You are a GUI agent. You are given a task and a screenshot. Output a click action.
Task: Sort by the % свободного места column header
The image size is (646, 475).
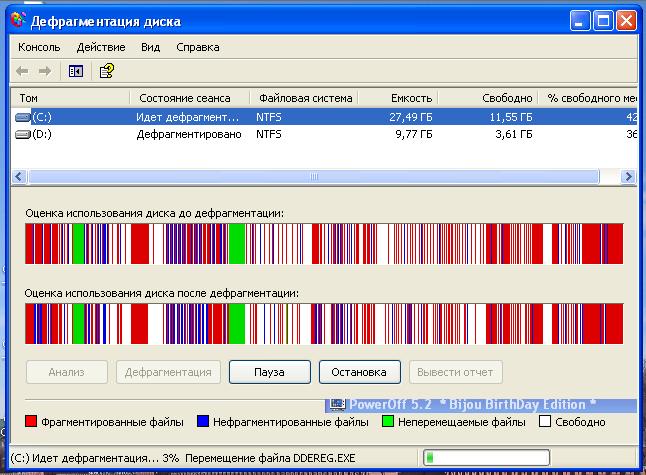coord(588,98)
